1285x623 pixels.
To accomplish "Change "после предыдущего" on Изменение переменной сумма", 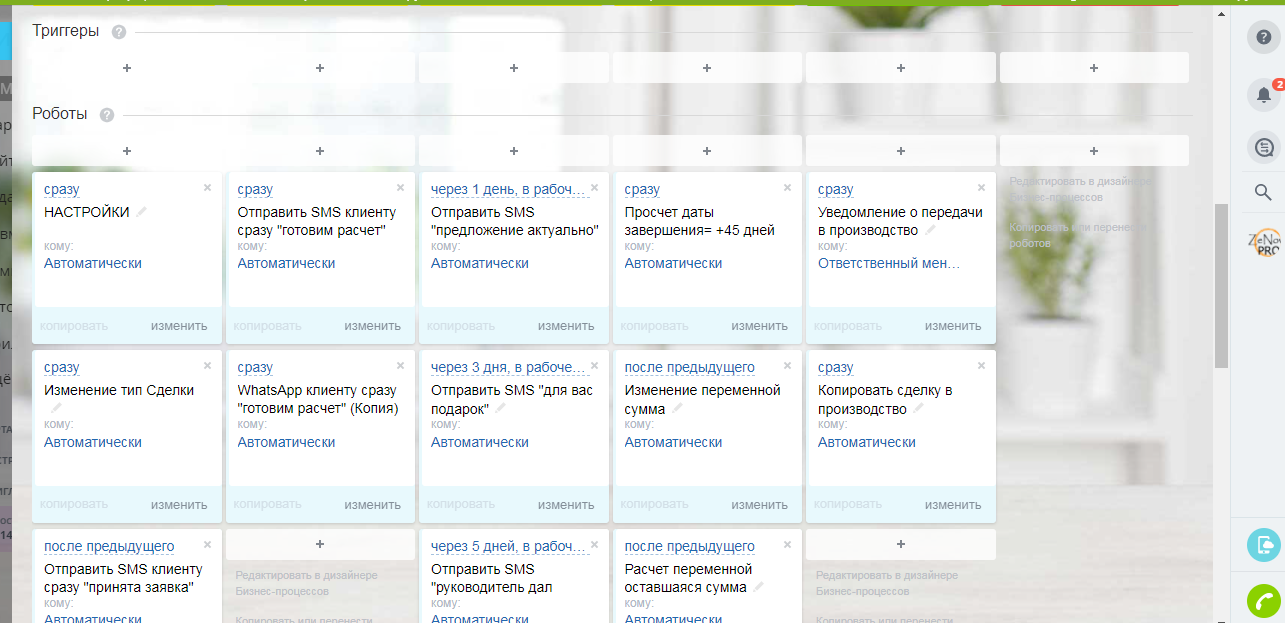I will [x=690, y=368].
